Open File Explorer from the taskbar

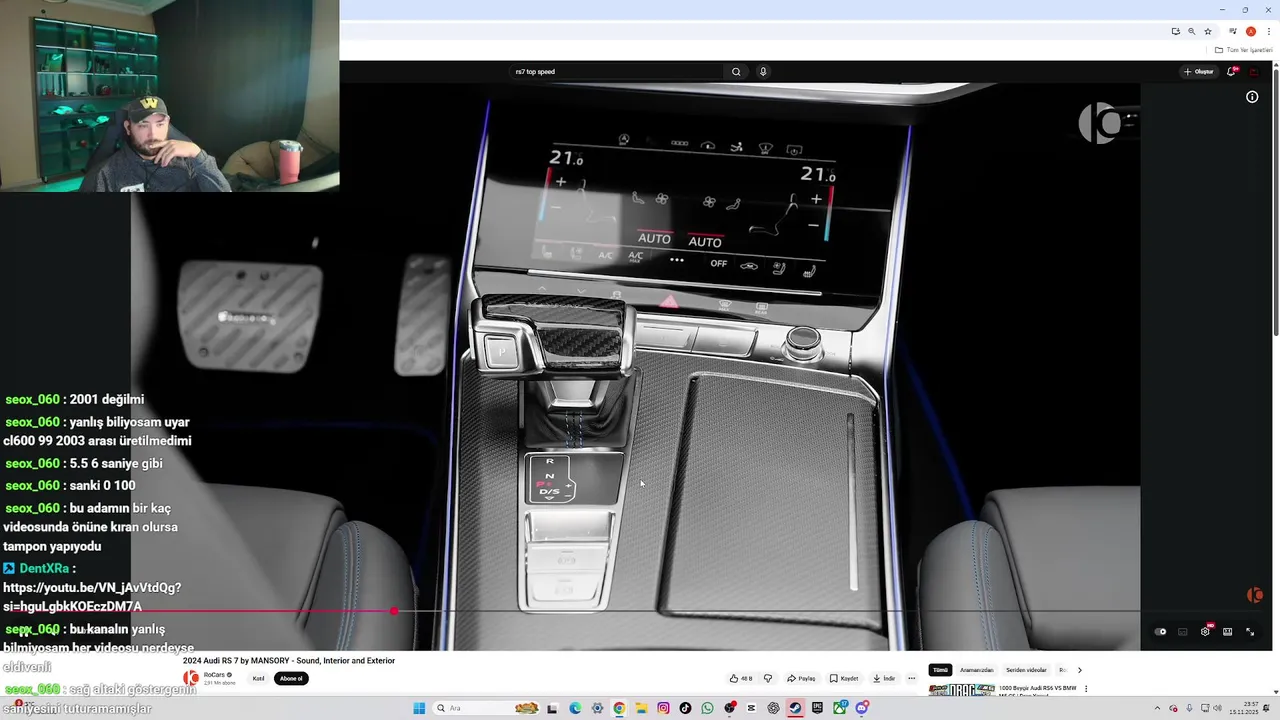[x=641, y=708]
